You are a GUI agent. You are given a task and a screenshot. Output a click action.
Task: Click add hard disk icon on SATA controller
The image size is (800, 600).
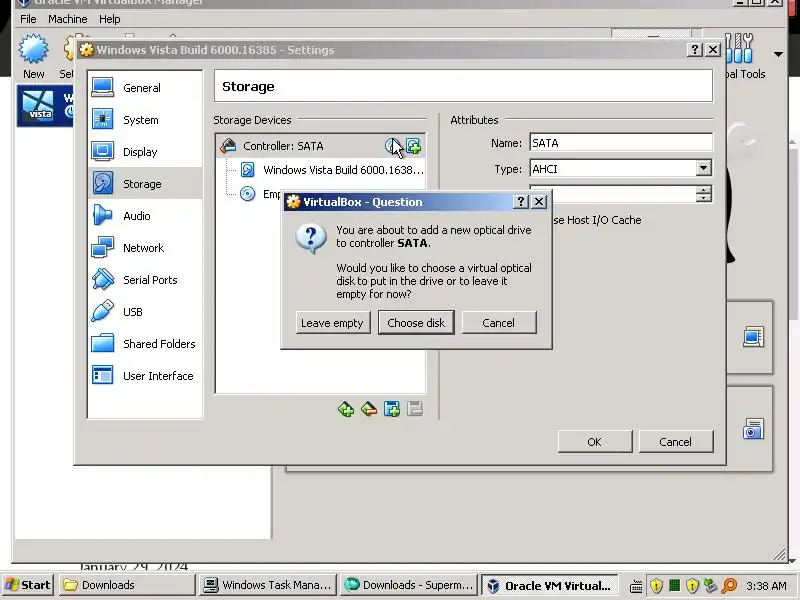coord(414,146)
